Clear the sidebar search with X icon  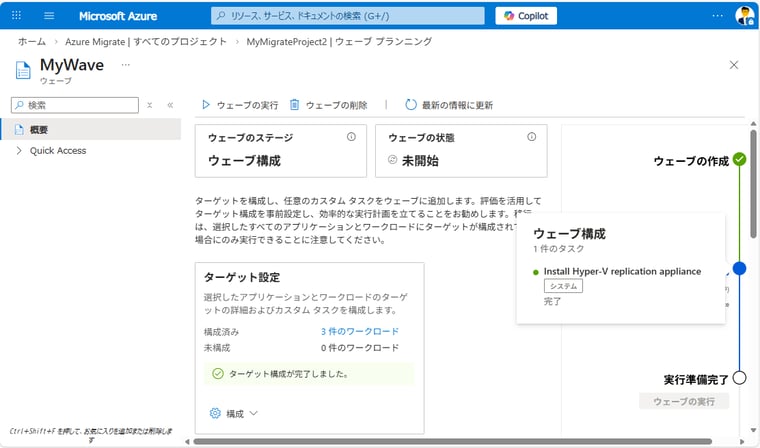[150, 105]
